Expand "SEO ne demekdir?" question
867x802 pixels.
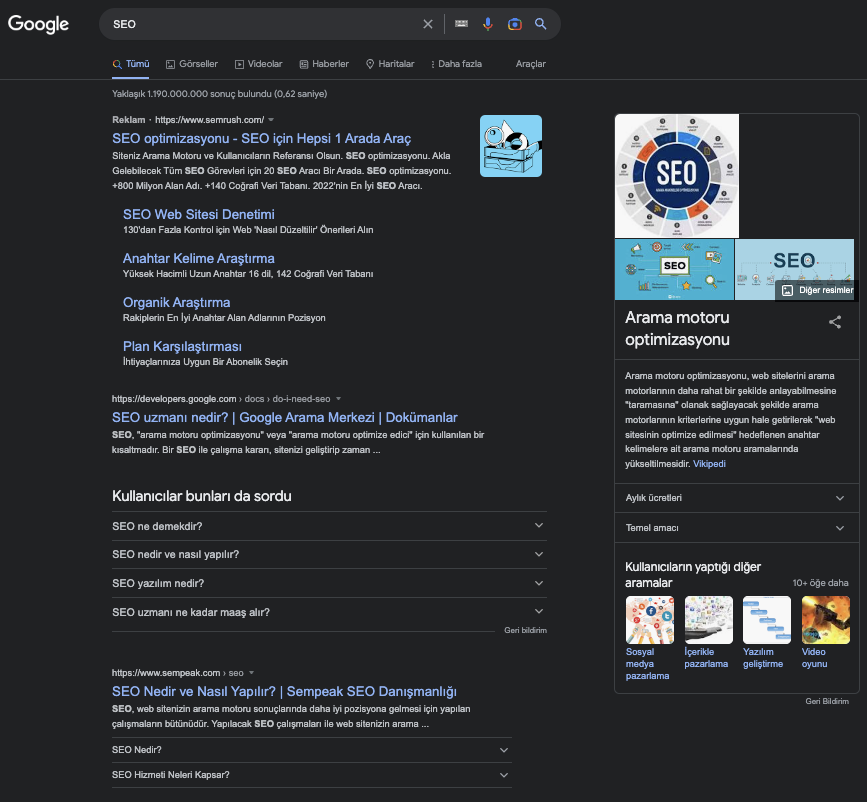[x=329, y=526]
